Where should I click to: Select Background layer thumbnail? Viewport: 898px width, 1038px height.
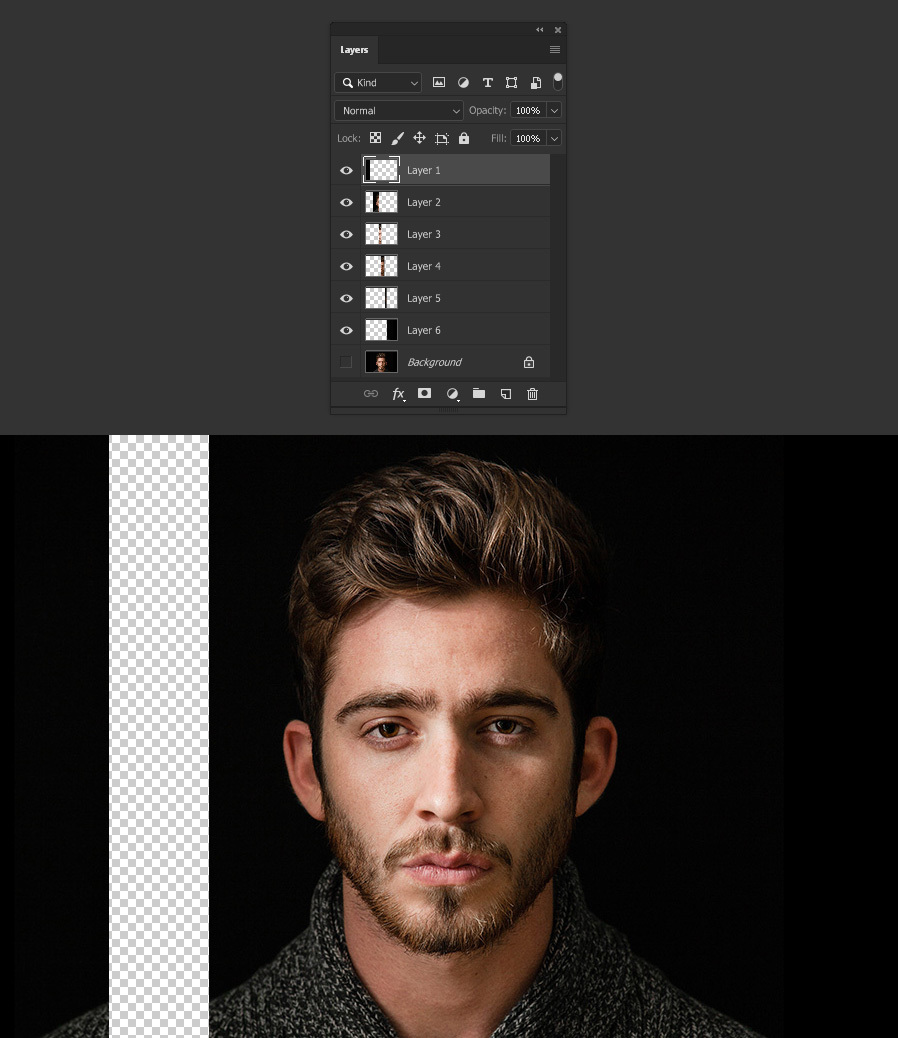[382, 361]
